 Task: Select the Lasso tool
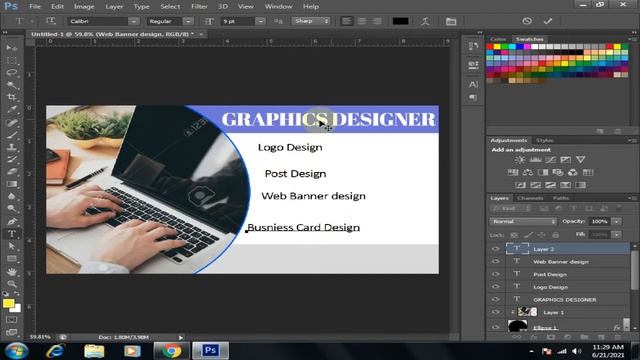[12, 73]
